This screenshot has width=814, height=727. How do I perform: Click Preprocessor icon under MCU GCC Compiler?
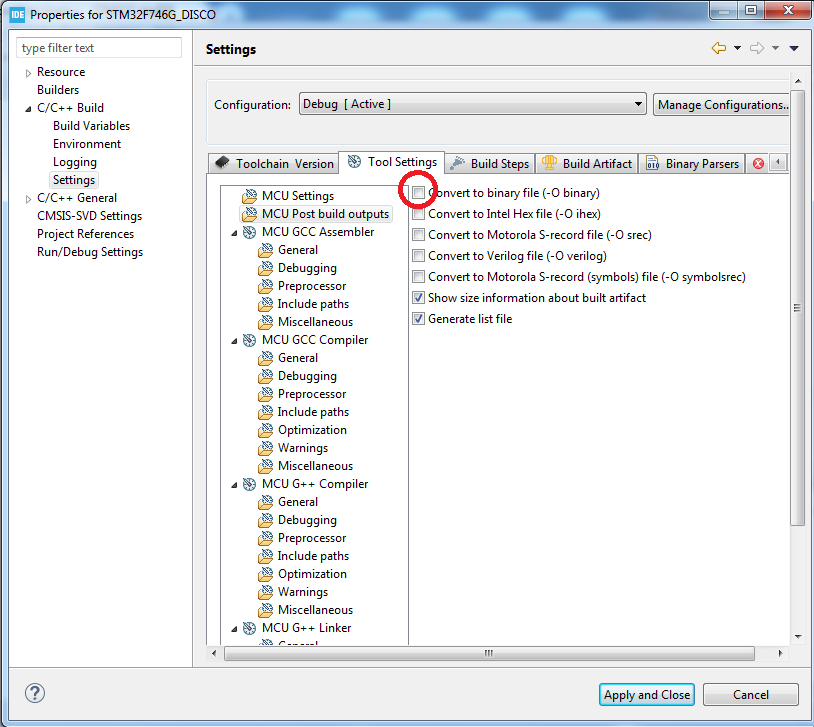(x=266, y=394)
